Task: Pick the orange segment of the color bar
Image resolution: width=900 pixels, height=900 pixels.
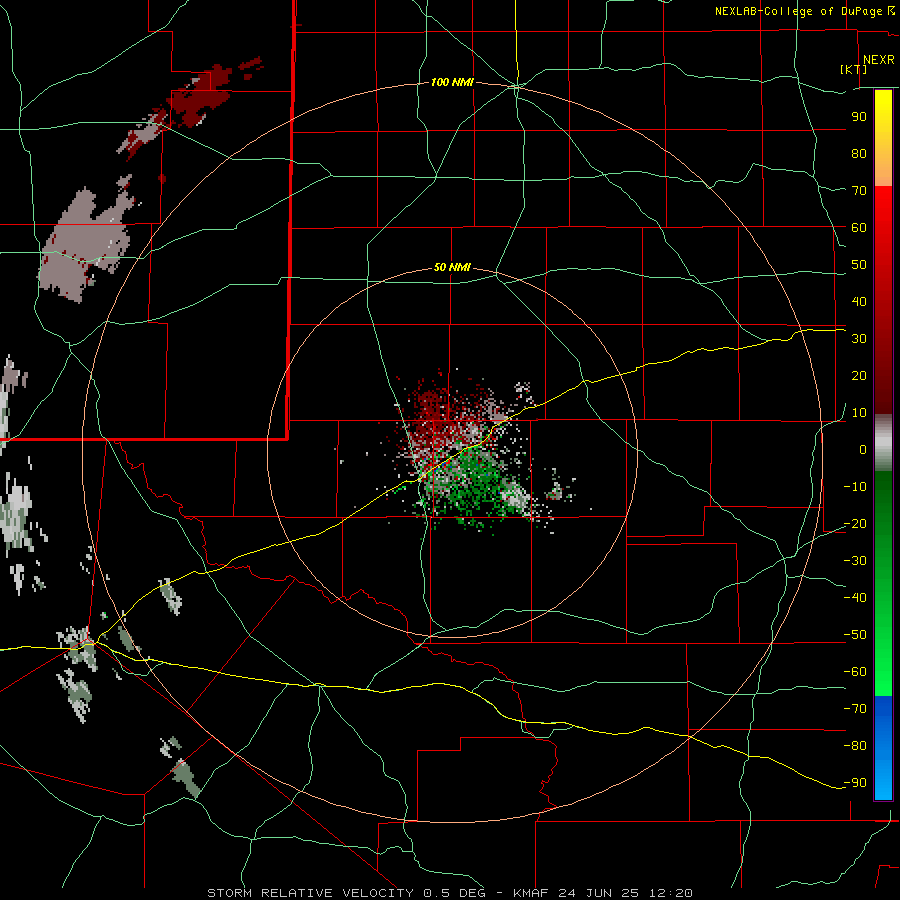Action: (883, 169)
